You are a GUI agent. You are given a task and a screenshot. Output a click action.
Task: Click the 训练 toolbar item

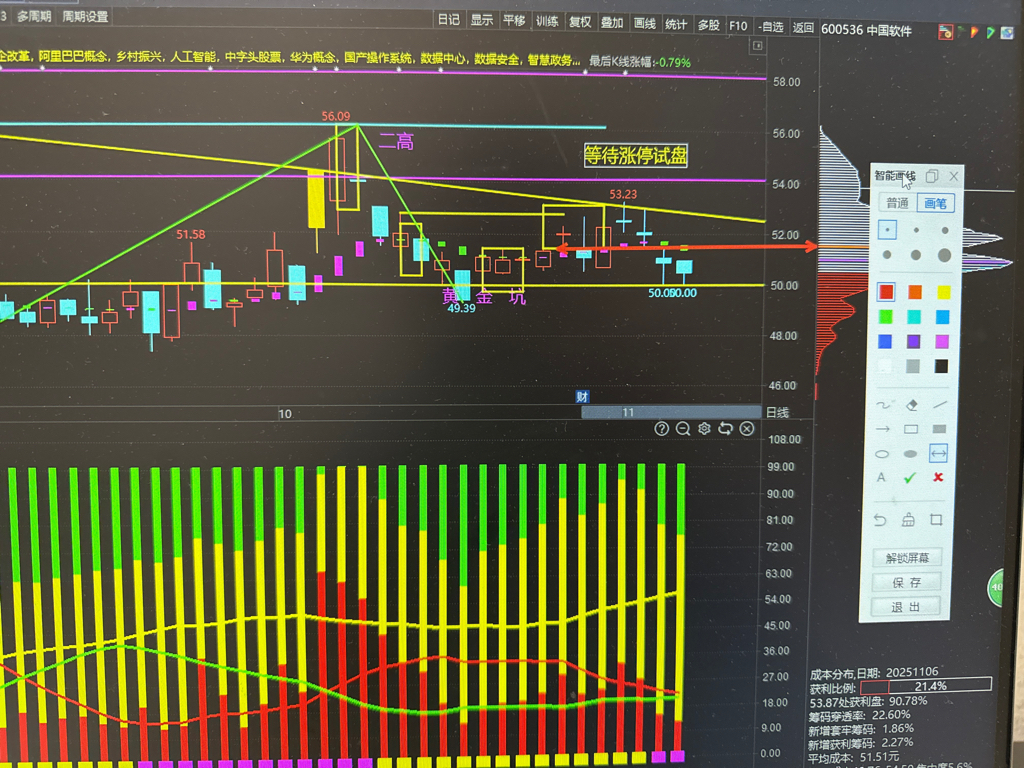click(547, 22)
